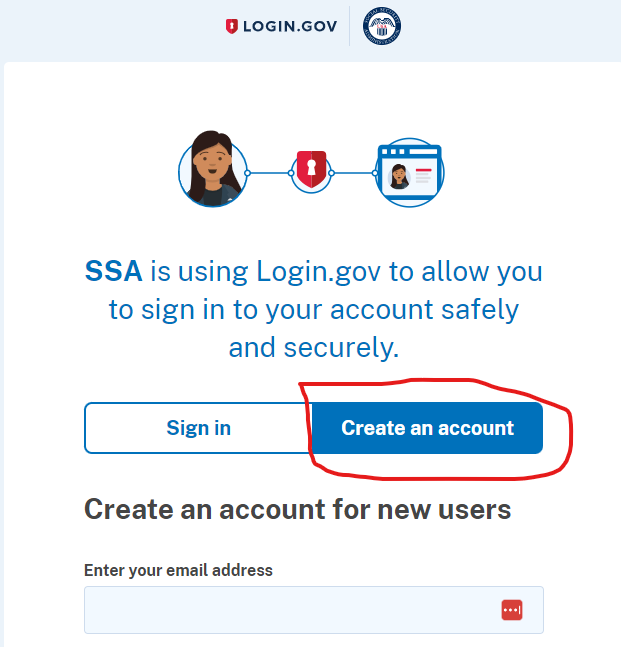Select the Create an account tab
The width and height of the screenshot is (621, 647).
click(427, 428)
